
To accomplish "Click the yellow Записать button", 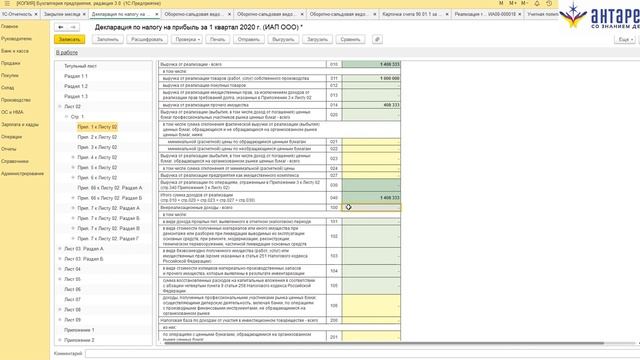I will (69, 40).
